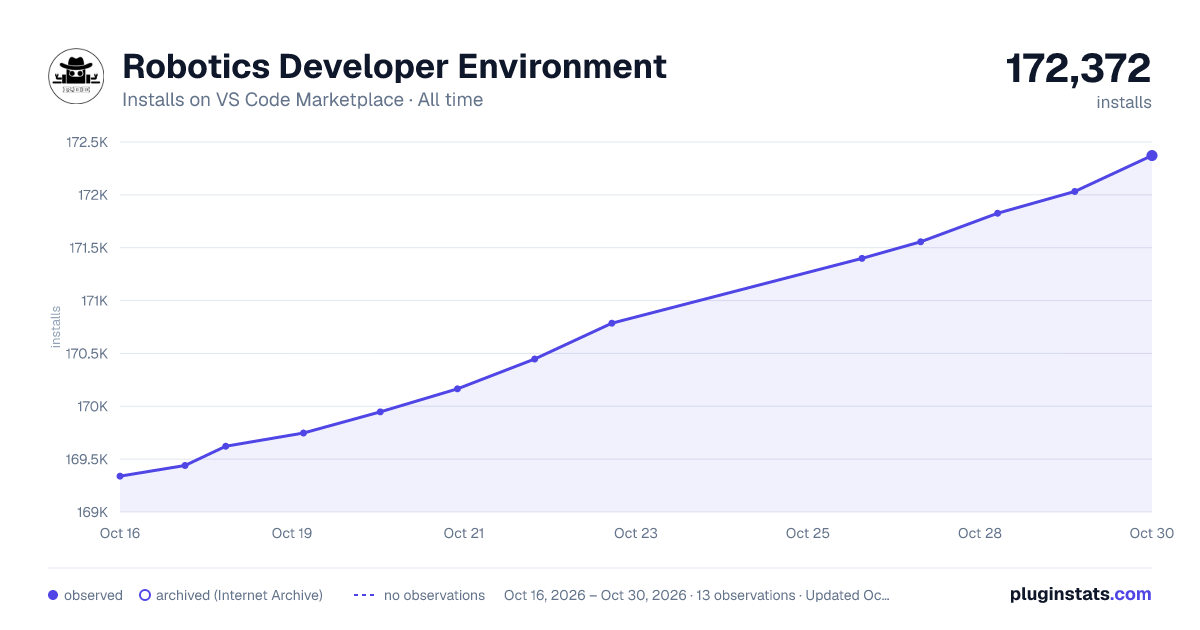
Task: Click the 171K y-axis label
Action: coord(93,300)
